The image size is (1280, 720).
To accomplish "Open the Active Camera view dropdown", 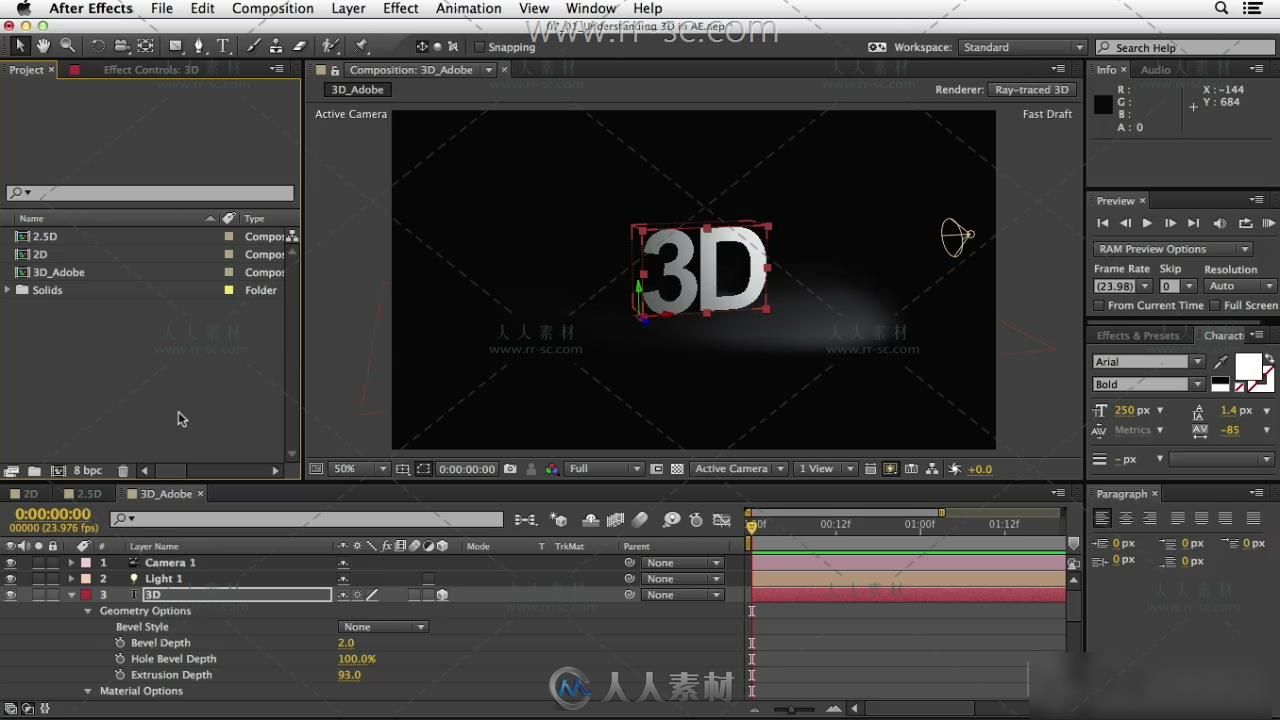I will coord(738,469).
